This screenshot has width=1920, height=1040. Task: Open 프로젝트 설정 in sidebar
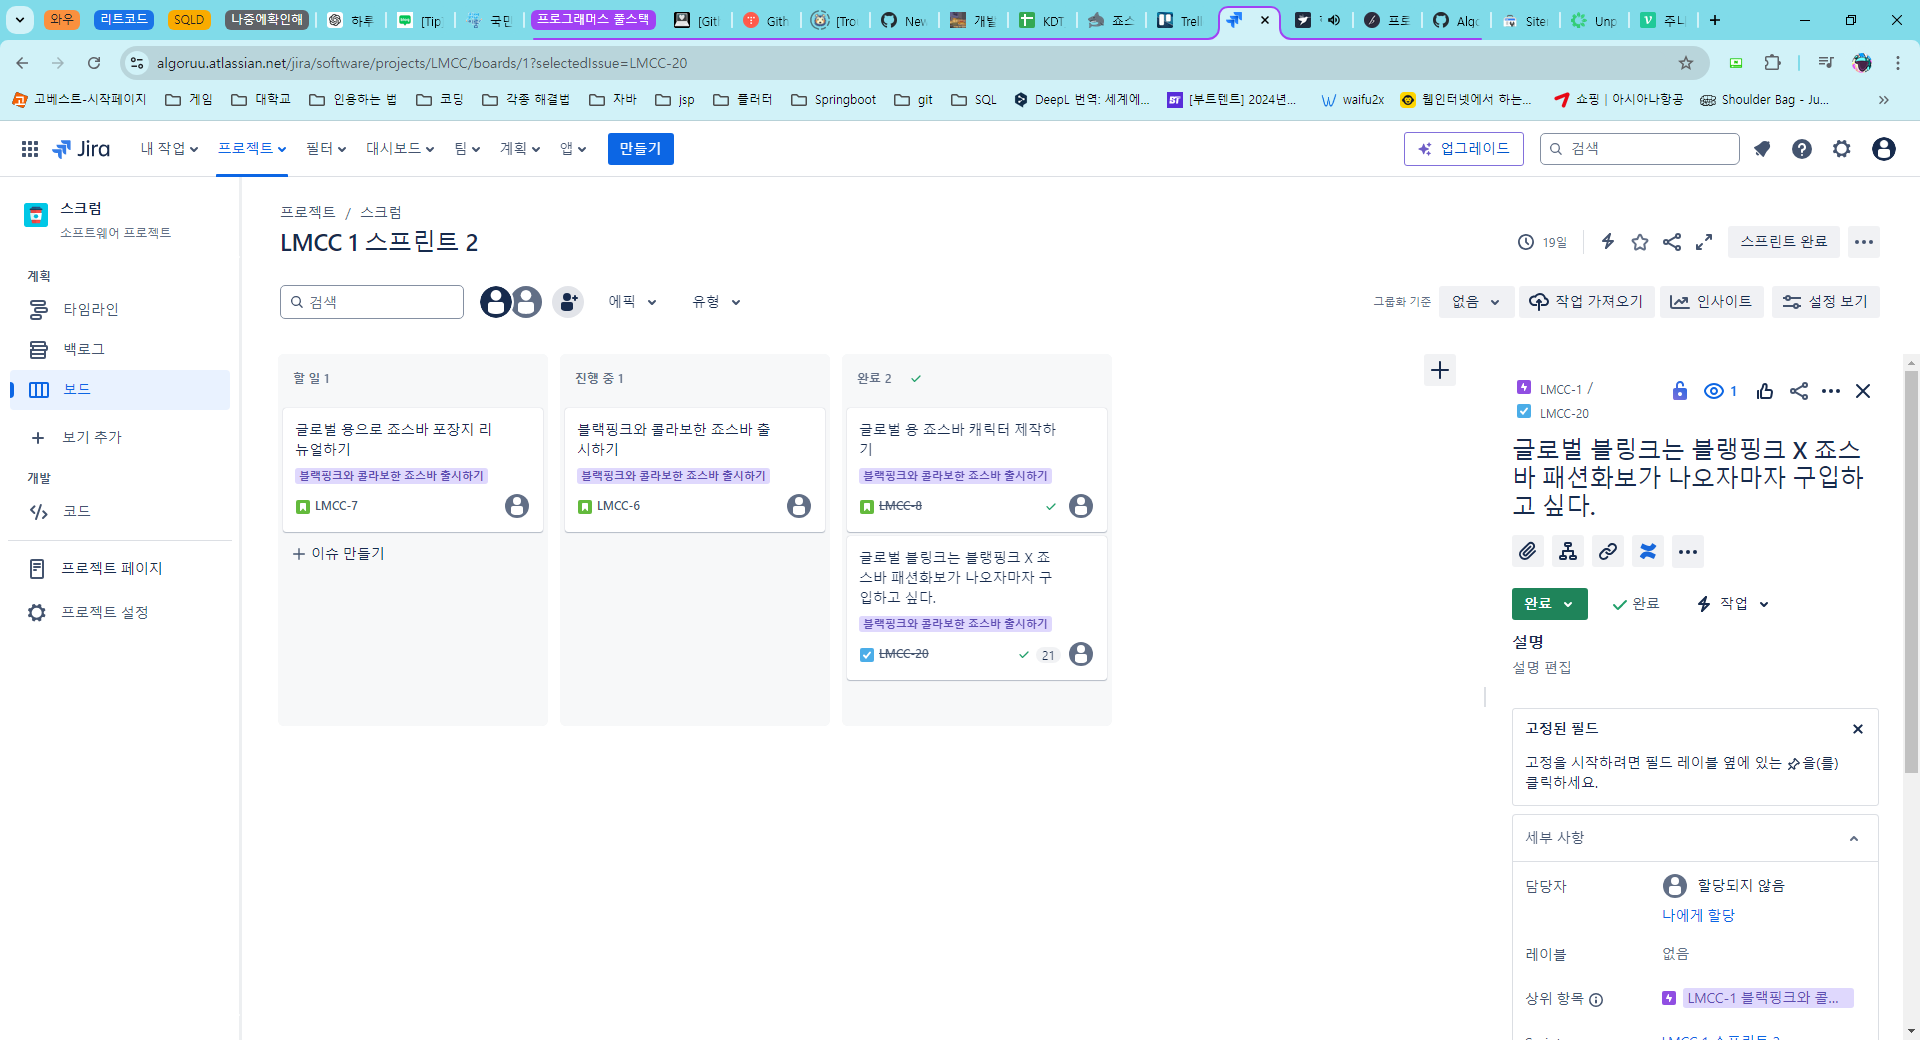120,613
